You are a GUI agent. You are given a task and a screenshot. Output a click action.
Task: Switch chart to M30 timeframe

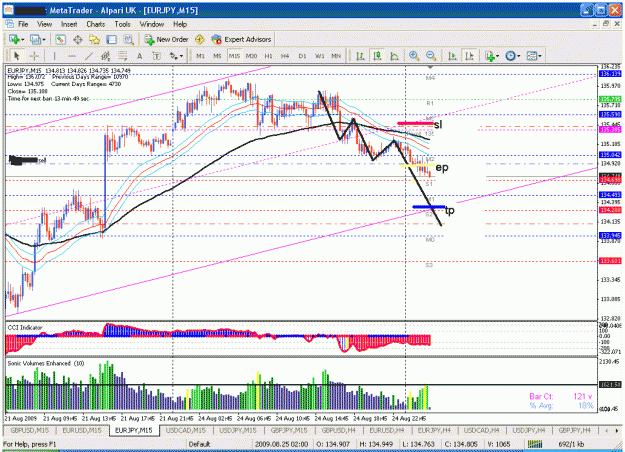(x=251, y=56)
